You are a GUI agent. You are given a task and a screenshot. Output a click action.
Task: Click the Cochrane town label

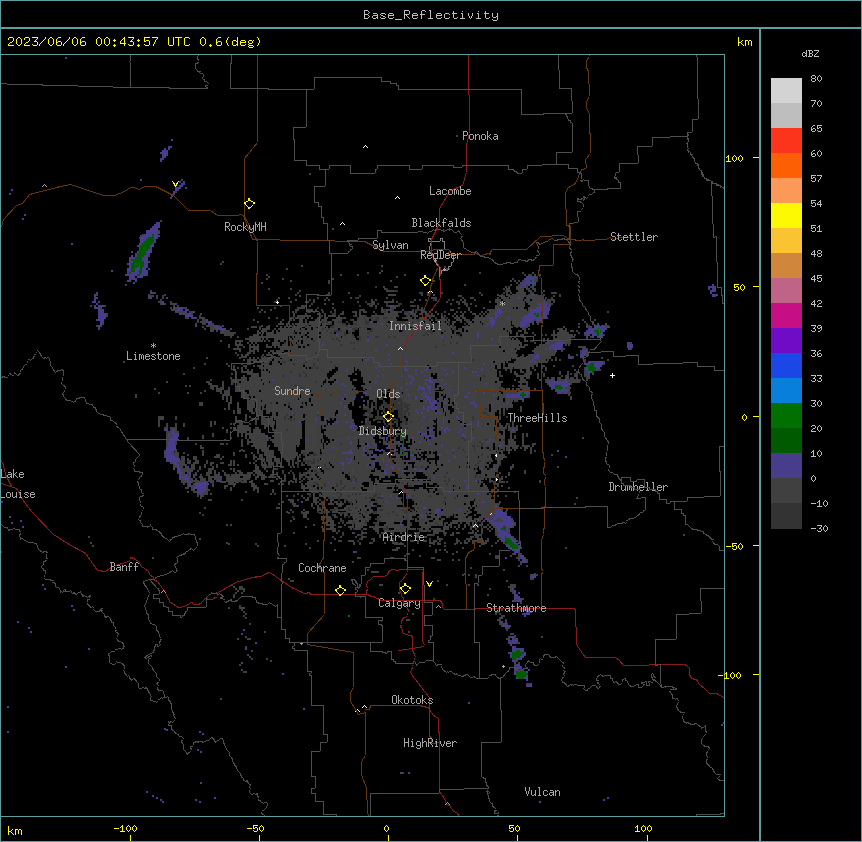pyautogui.click(x=322, y=568)
